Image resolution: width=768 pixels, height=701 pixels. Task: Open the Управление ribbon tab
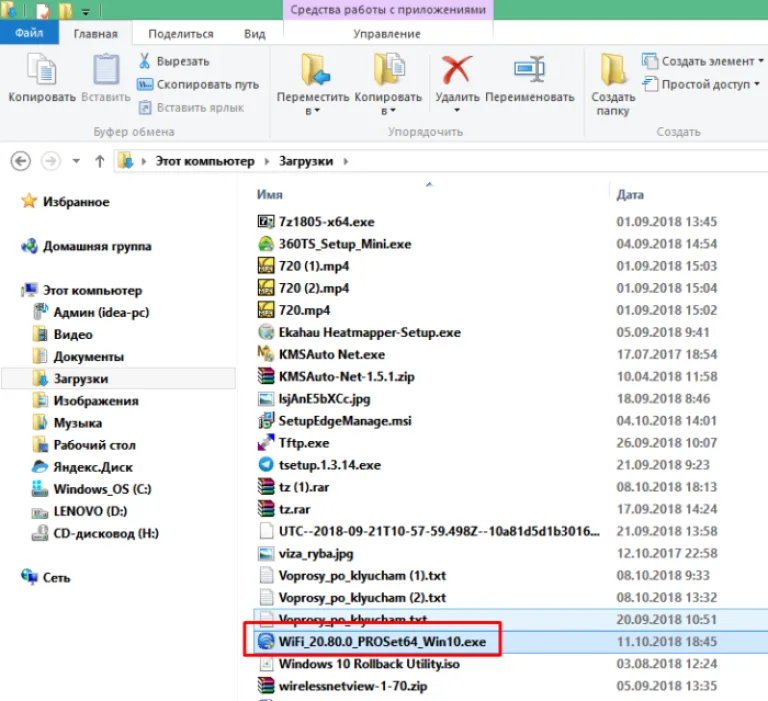coord(387,34)
